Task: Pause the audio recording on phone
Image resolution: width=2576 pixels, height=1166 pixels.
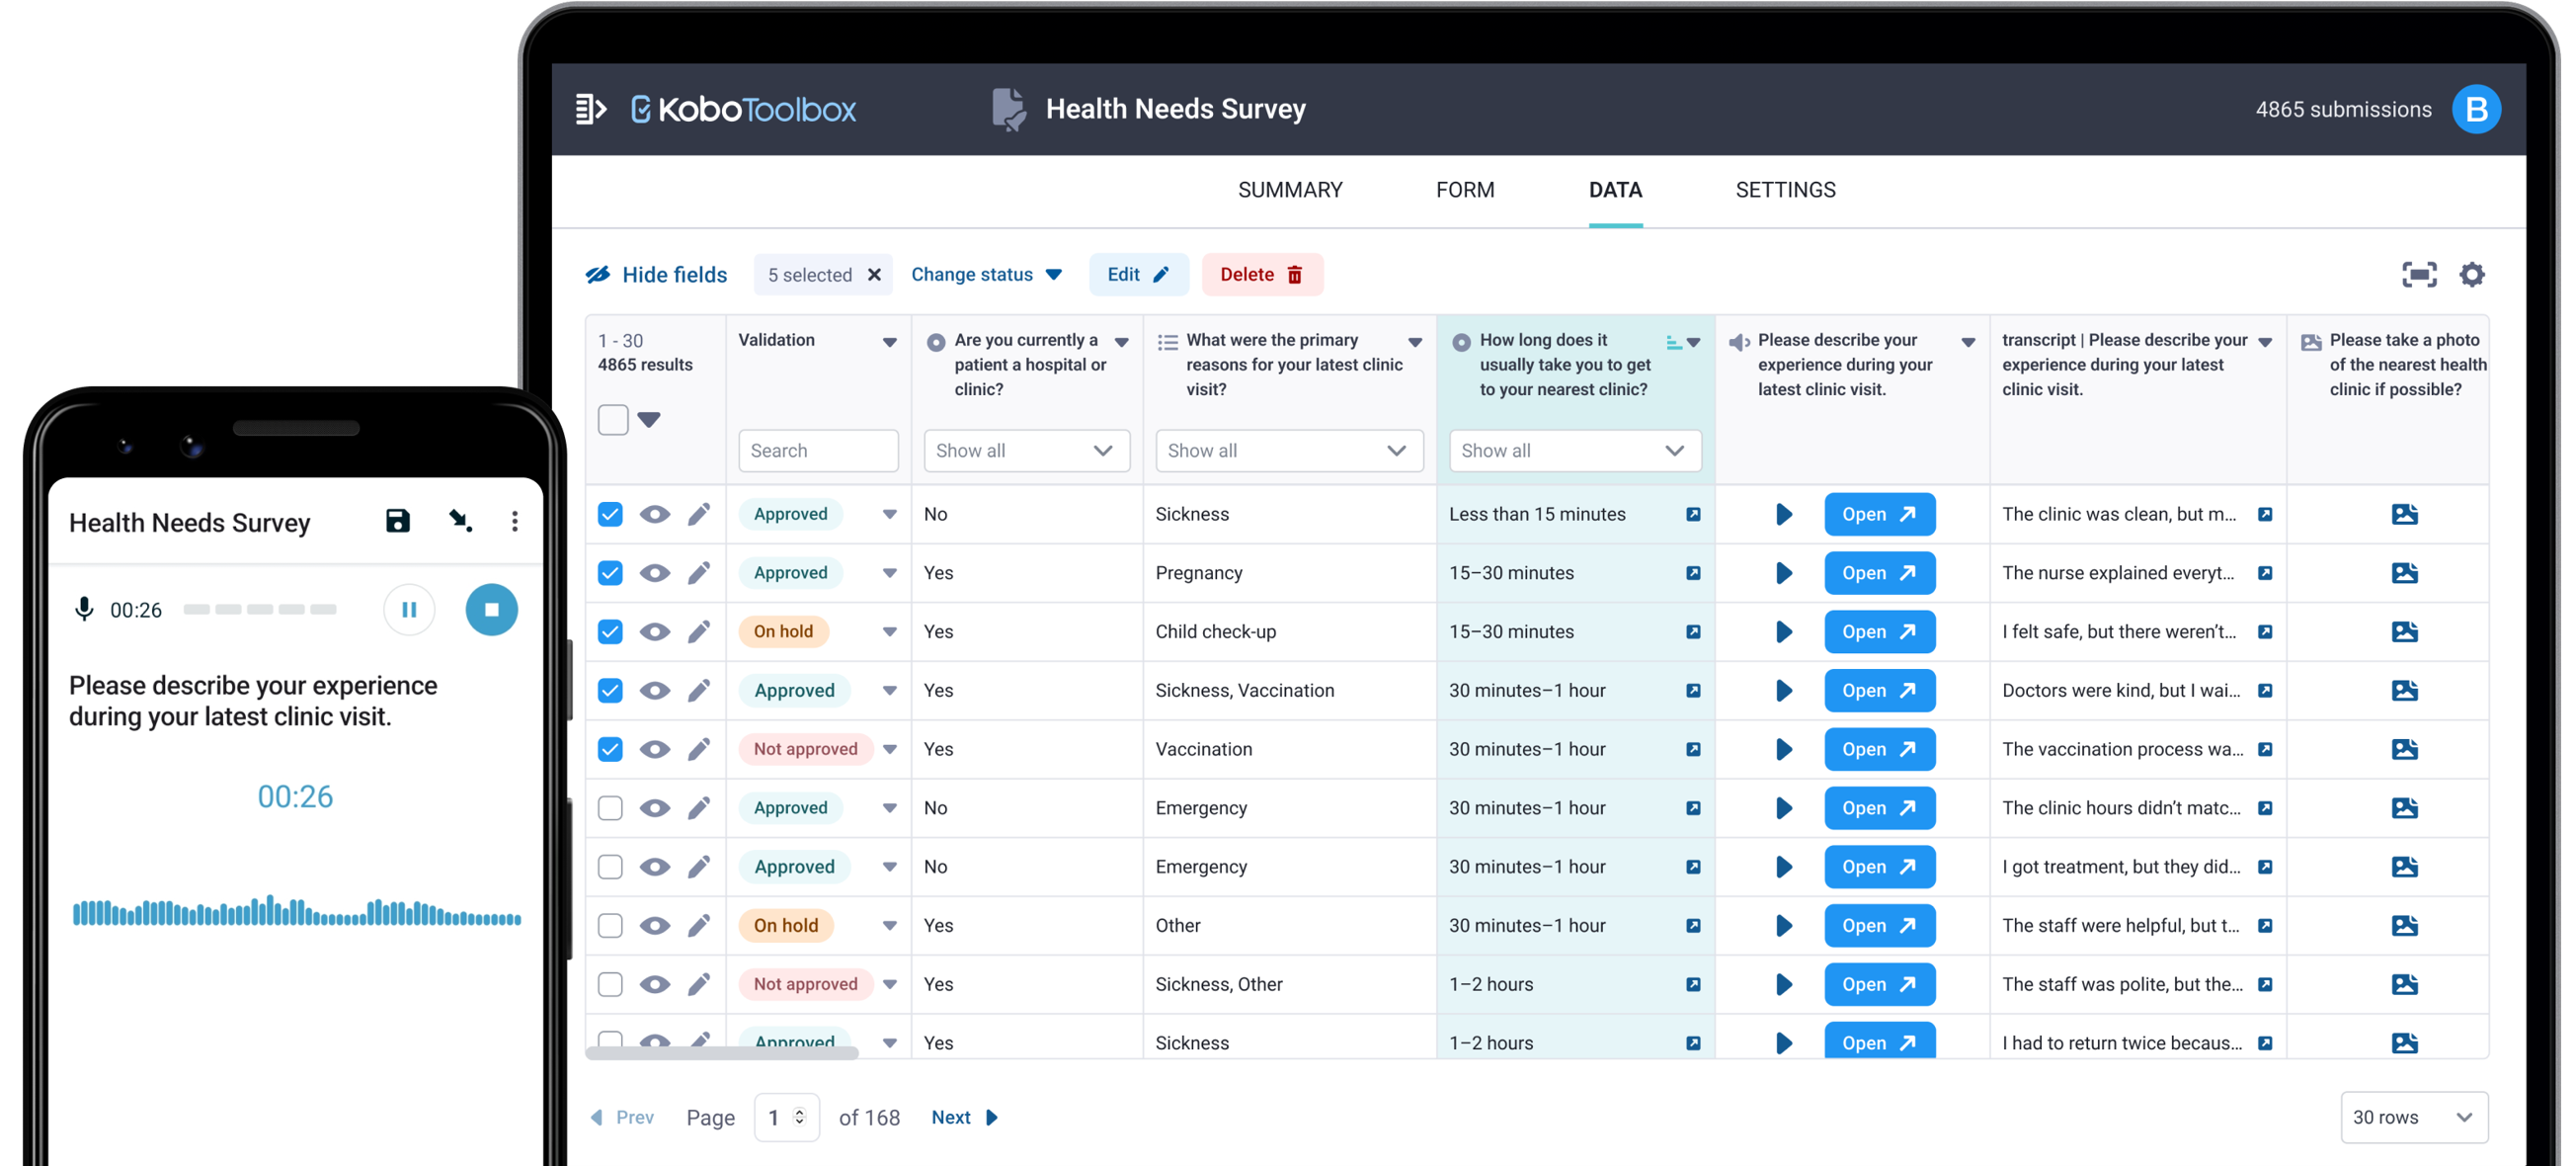Action: pyautogui.click(x=409, y=610)
